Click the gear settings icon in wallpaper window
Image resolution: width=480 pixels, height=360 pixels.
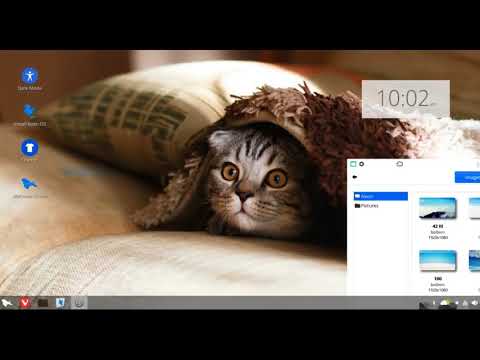click(x=361, y=164)
